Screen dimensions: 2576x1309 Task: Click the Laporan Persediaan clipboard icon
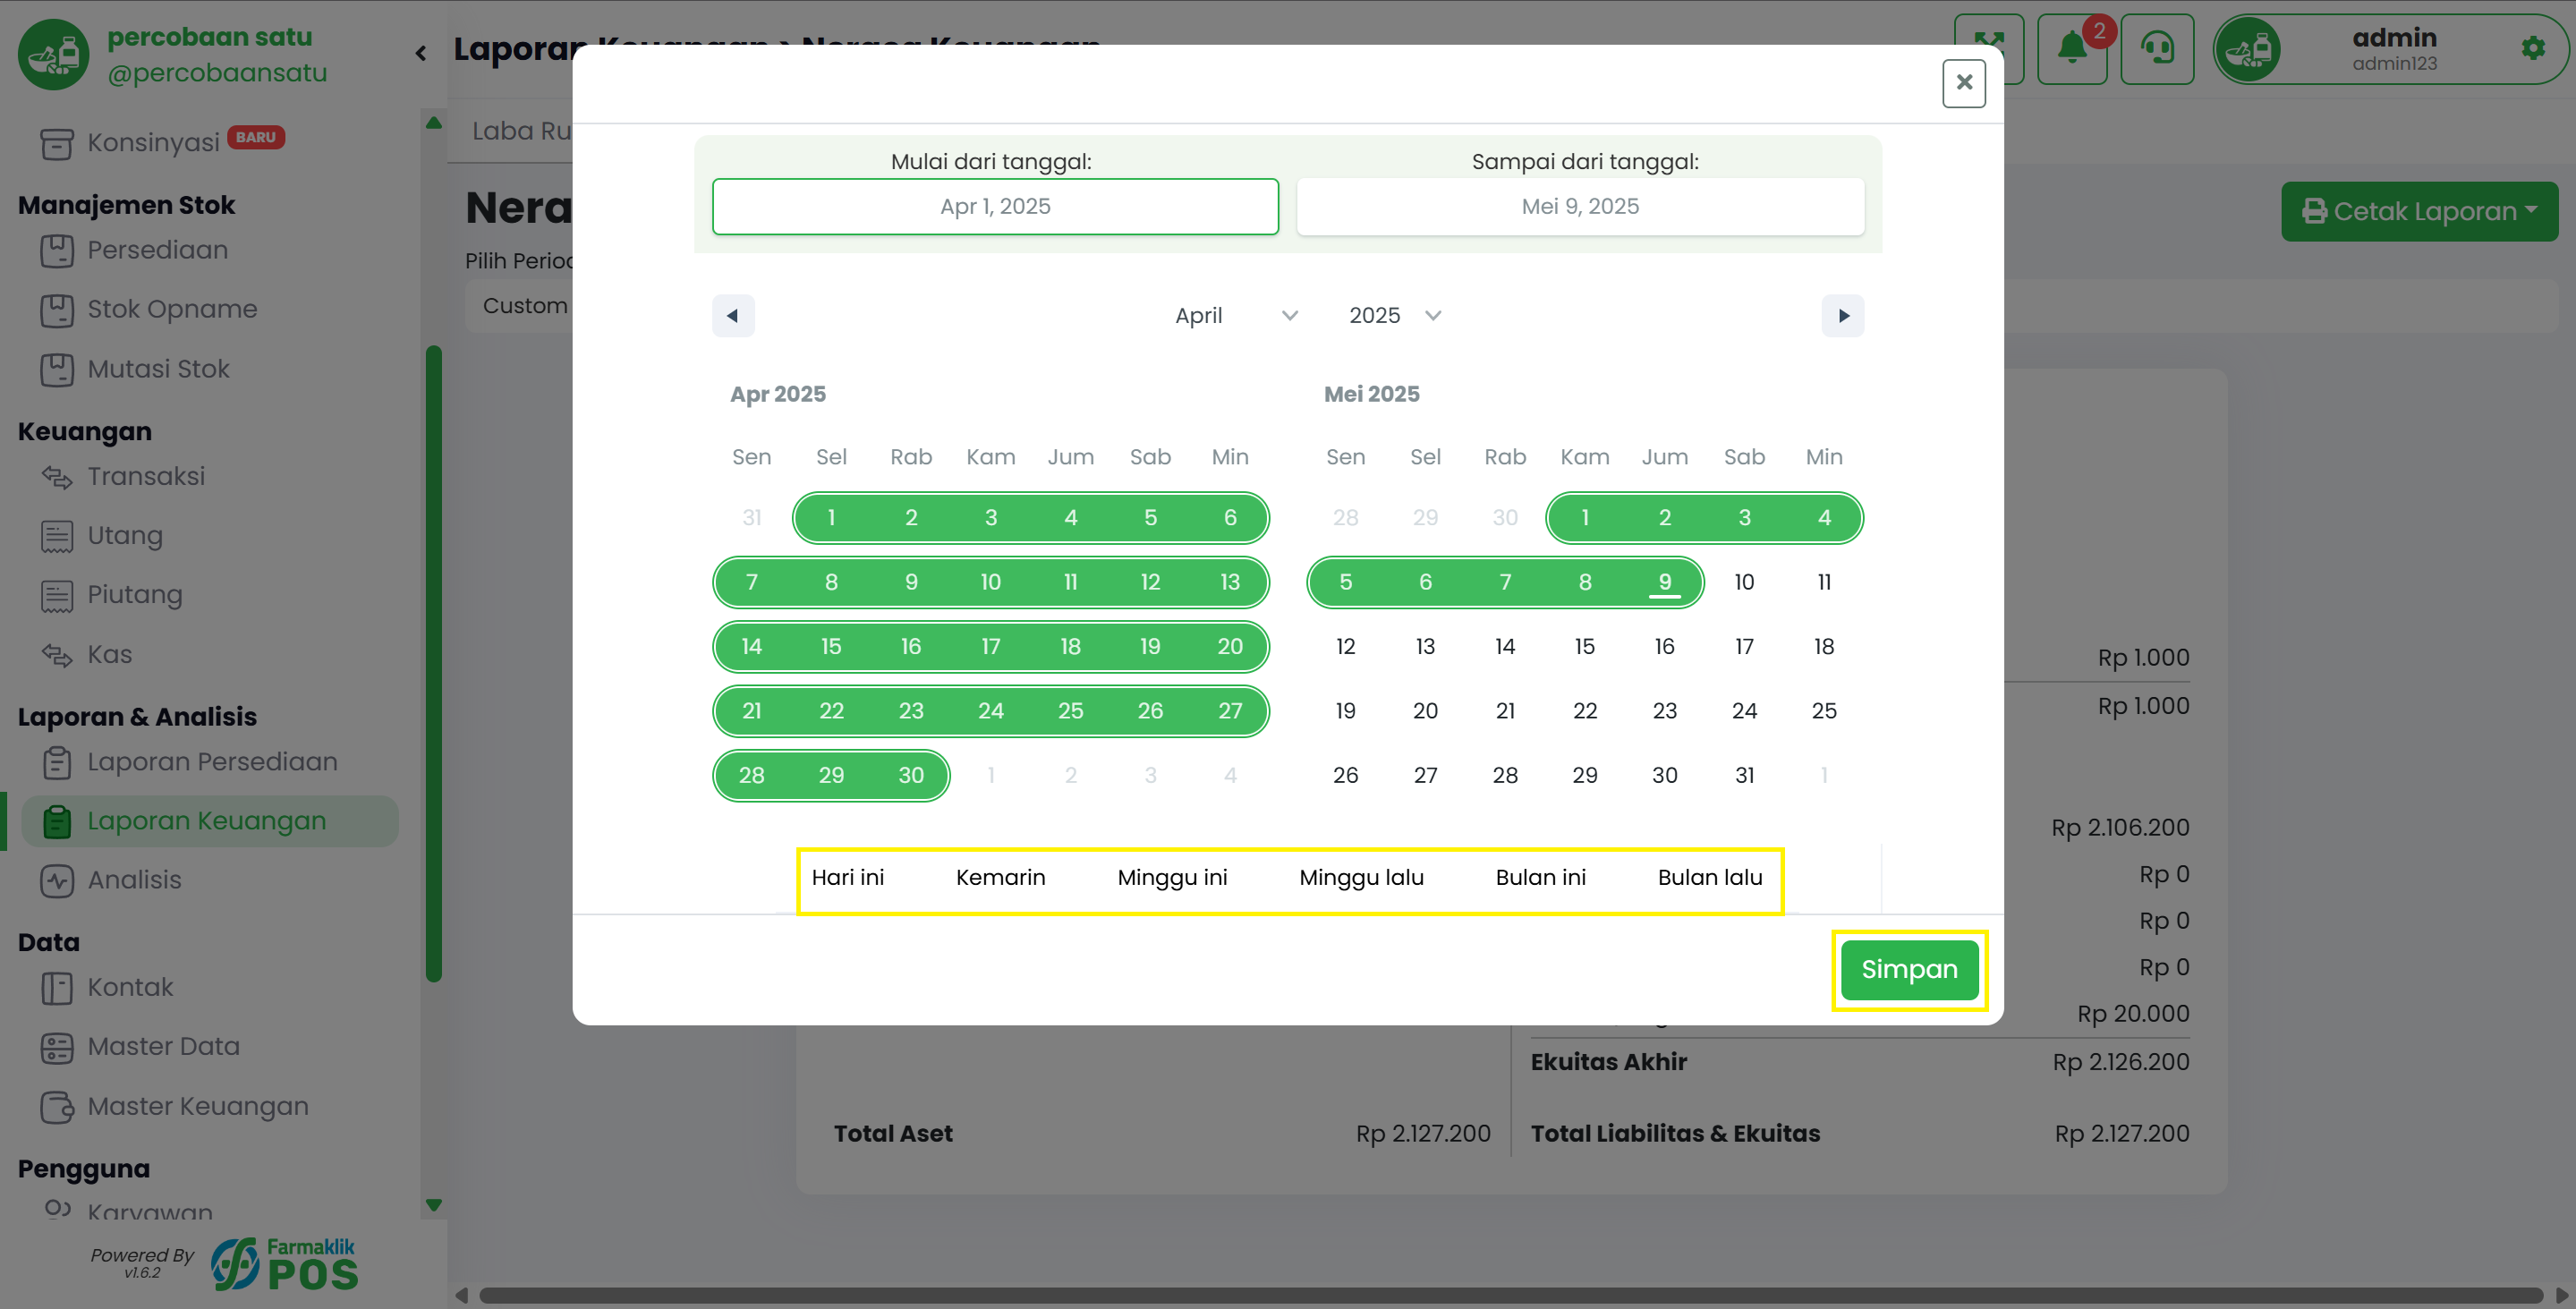click(56, 762)
